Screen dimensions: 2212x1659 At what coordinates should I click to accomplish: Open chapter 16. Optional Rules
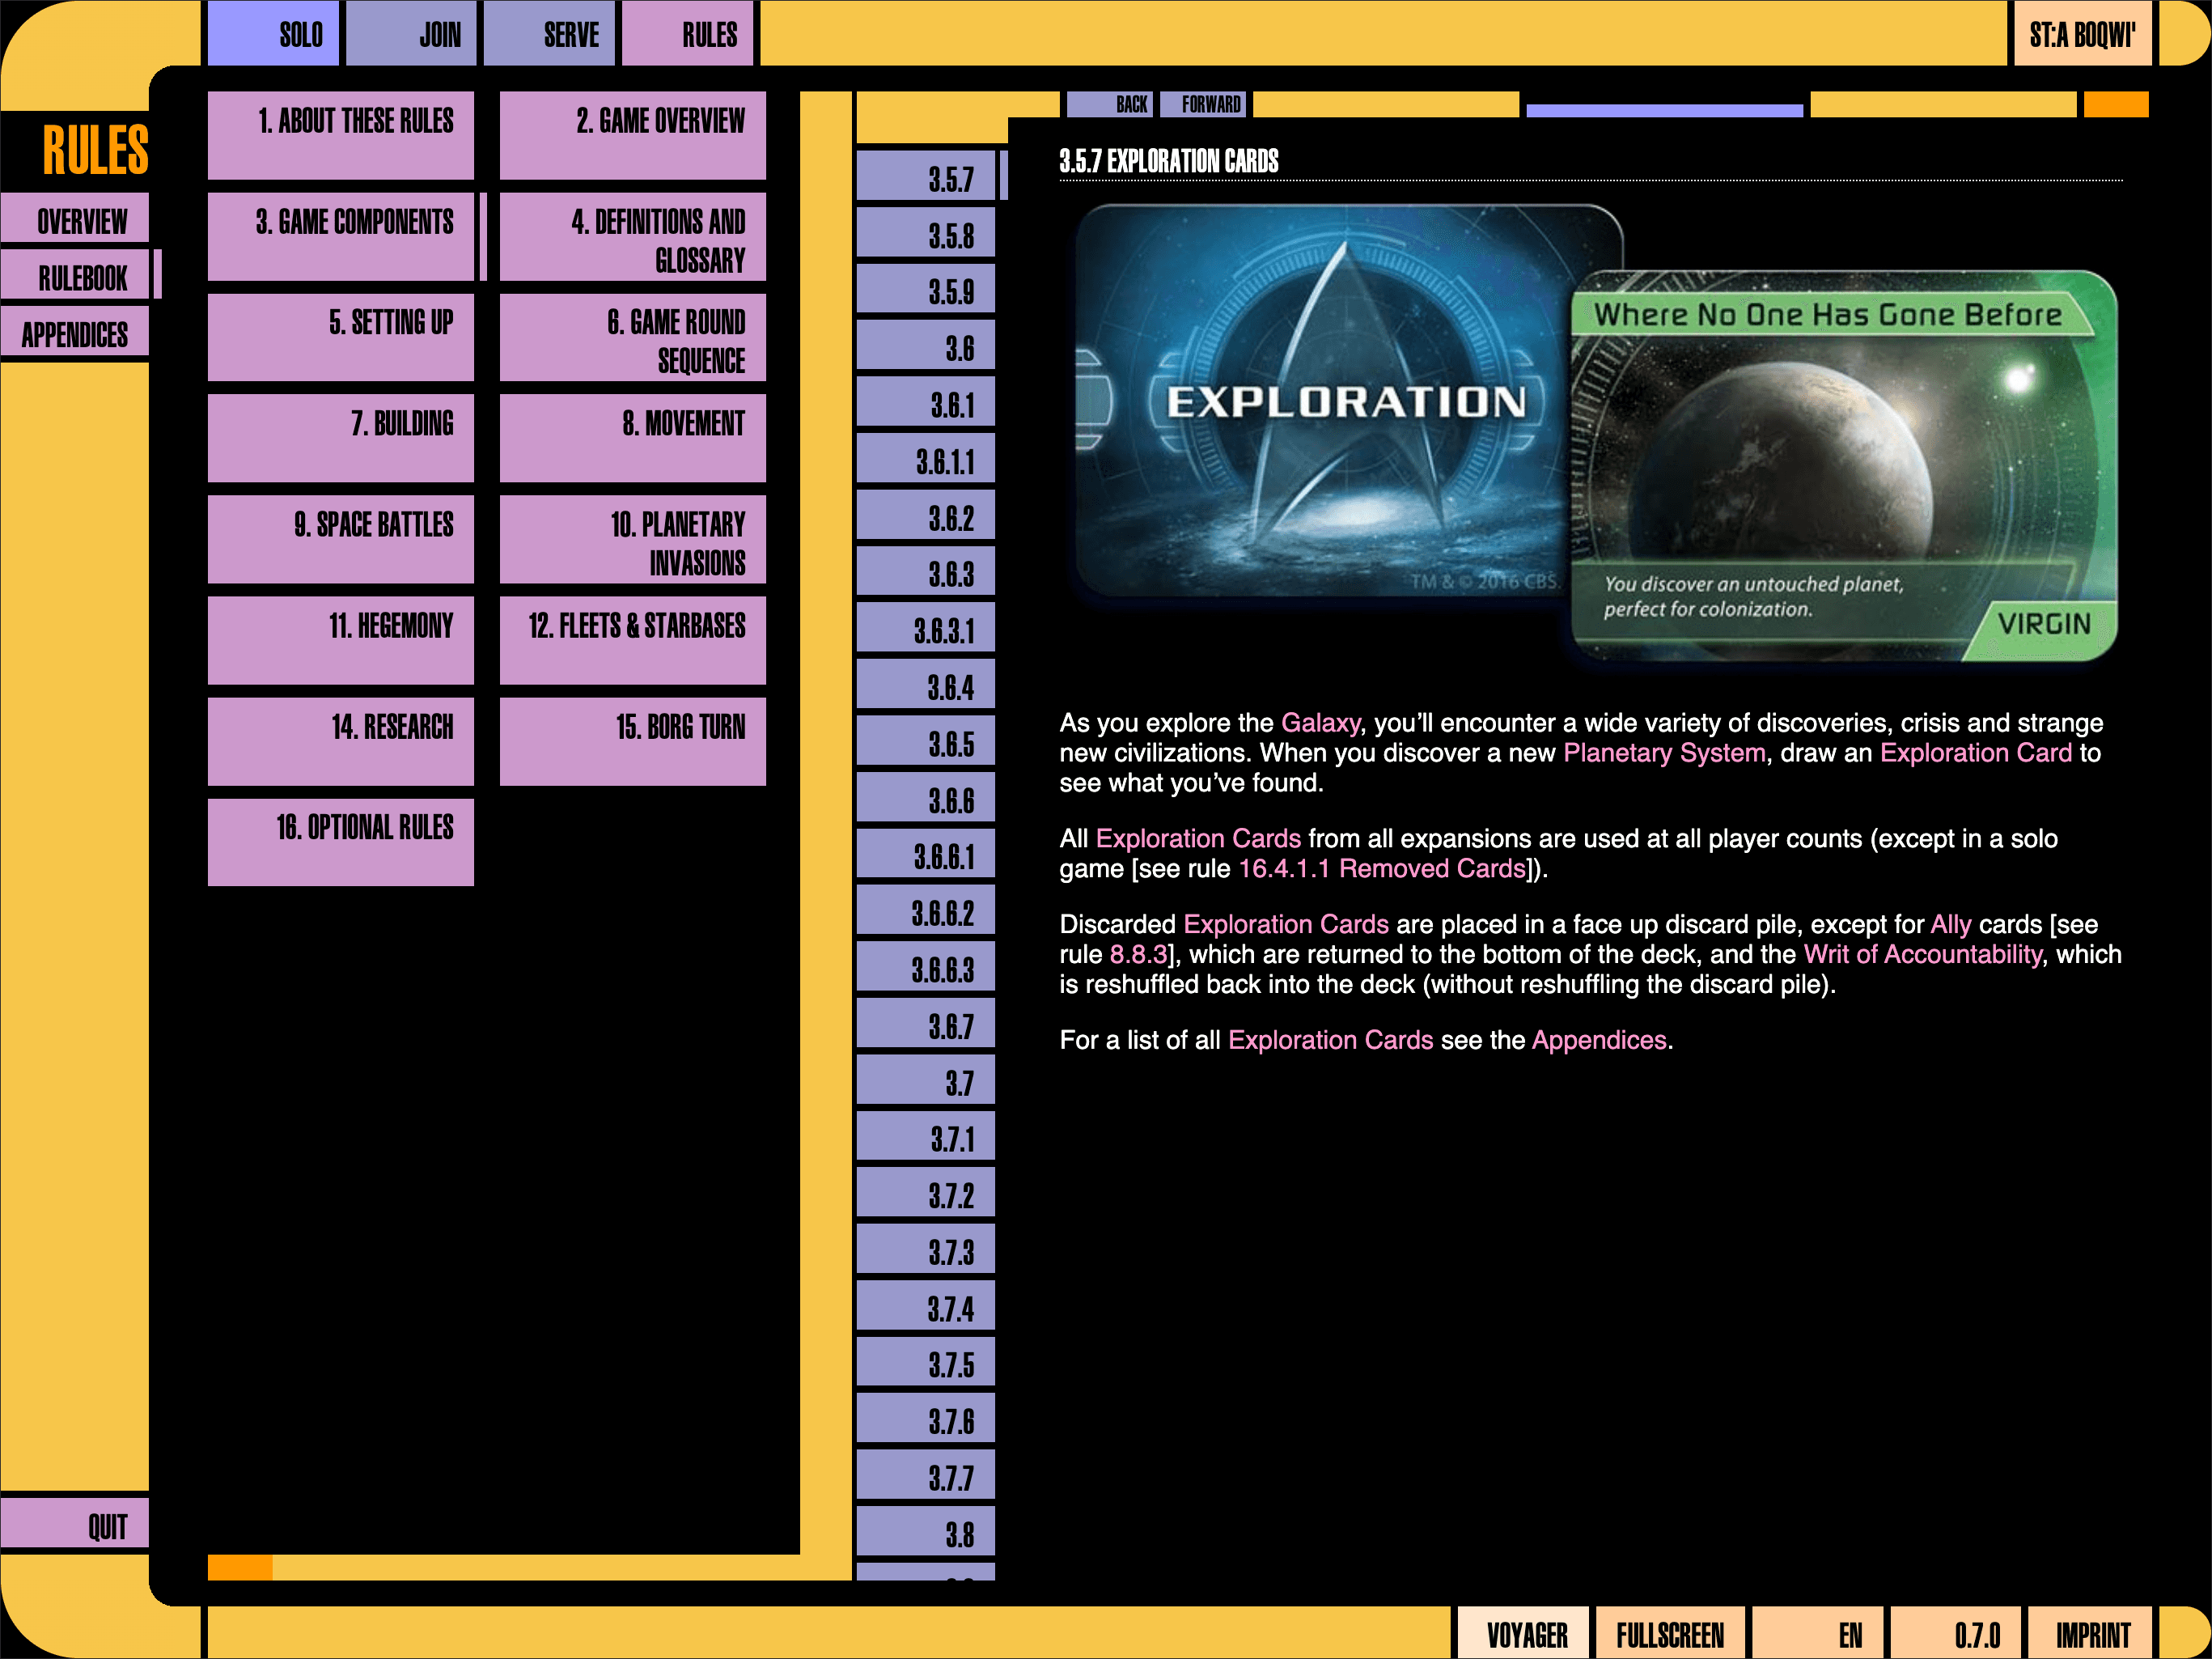tap(340, 843)
